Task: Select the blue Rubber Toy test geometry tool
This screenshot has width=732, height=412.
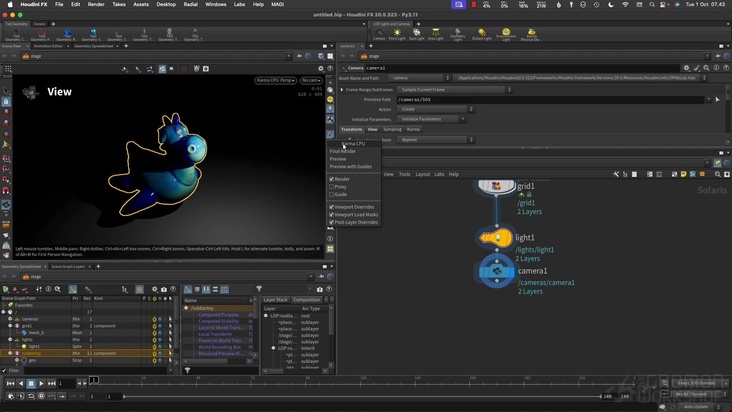Action: point(67,34)
